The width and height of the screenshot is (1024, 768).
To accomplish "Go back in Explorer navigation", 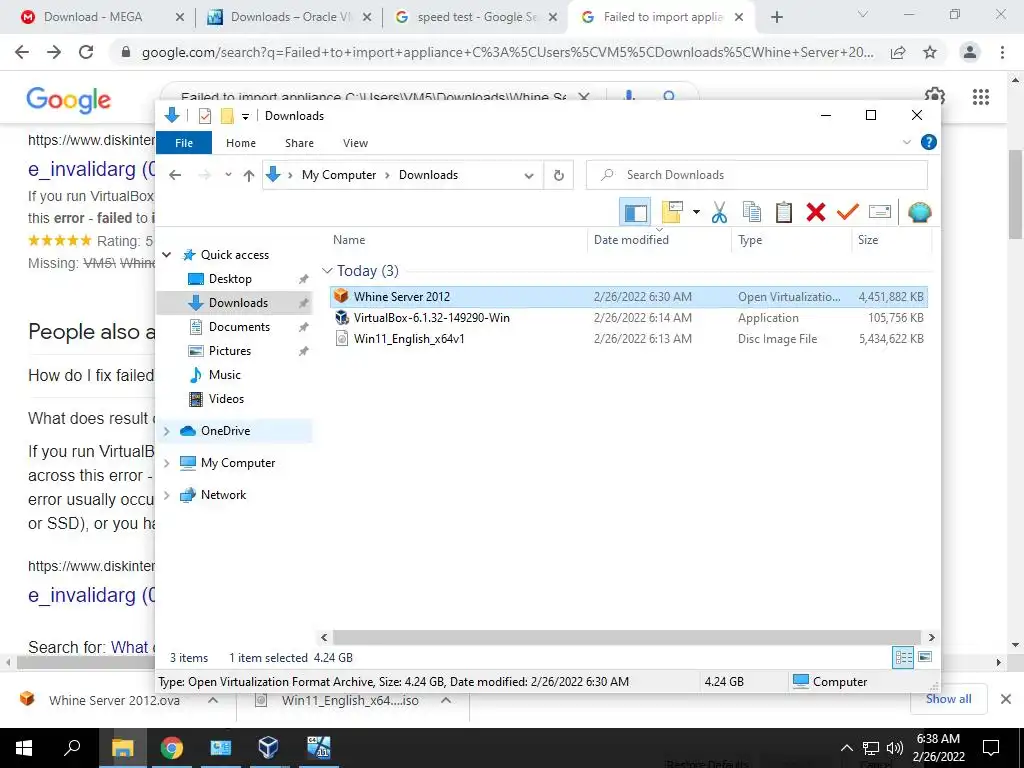I will (175, 175).
